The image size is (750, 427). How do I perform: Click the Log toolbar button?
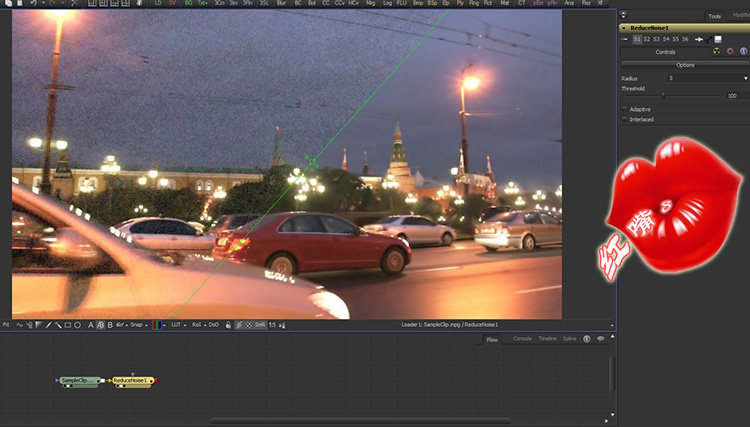coord(387,3)
